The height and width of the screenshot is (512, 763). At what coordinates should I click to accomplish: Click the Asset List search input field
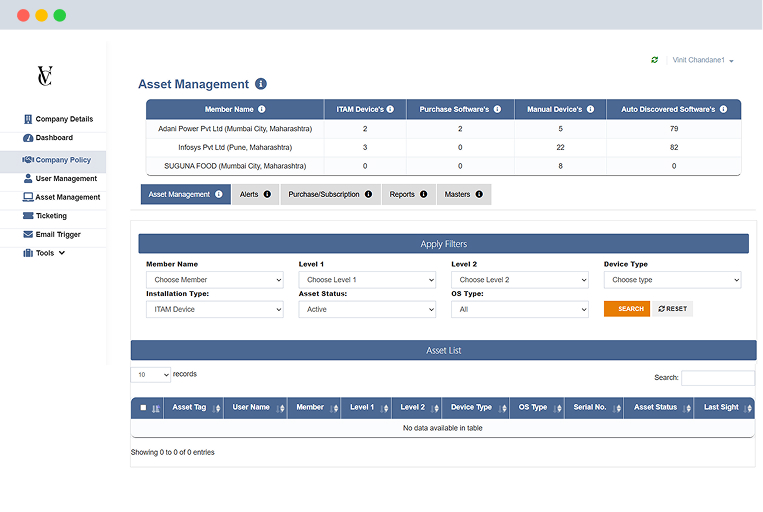click(717, 378)
